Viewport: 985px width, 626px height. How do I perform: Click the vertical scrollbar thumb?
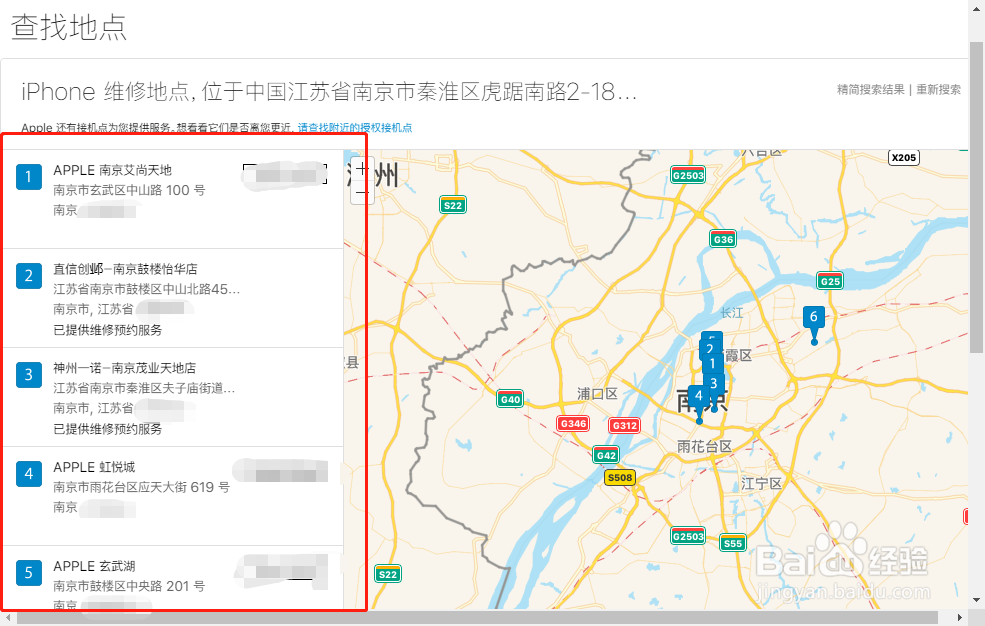coord(977,195)
